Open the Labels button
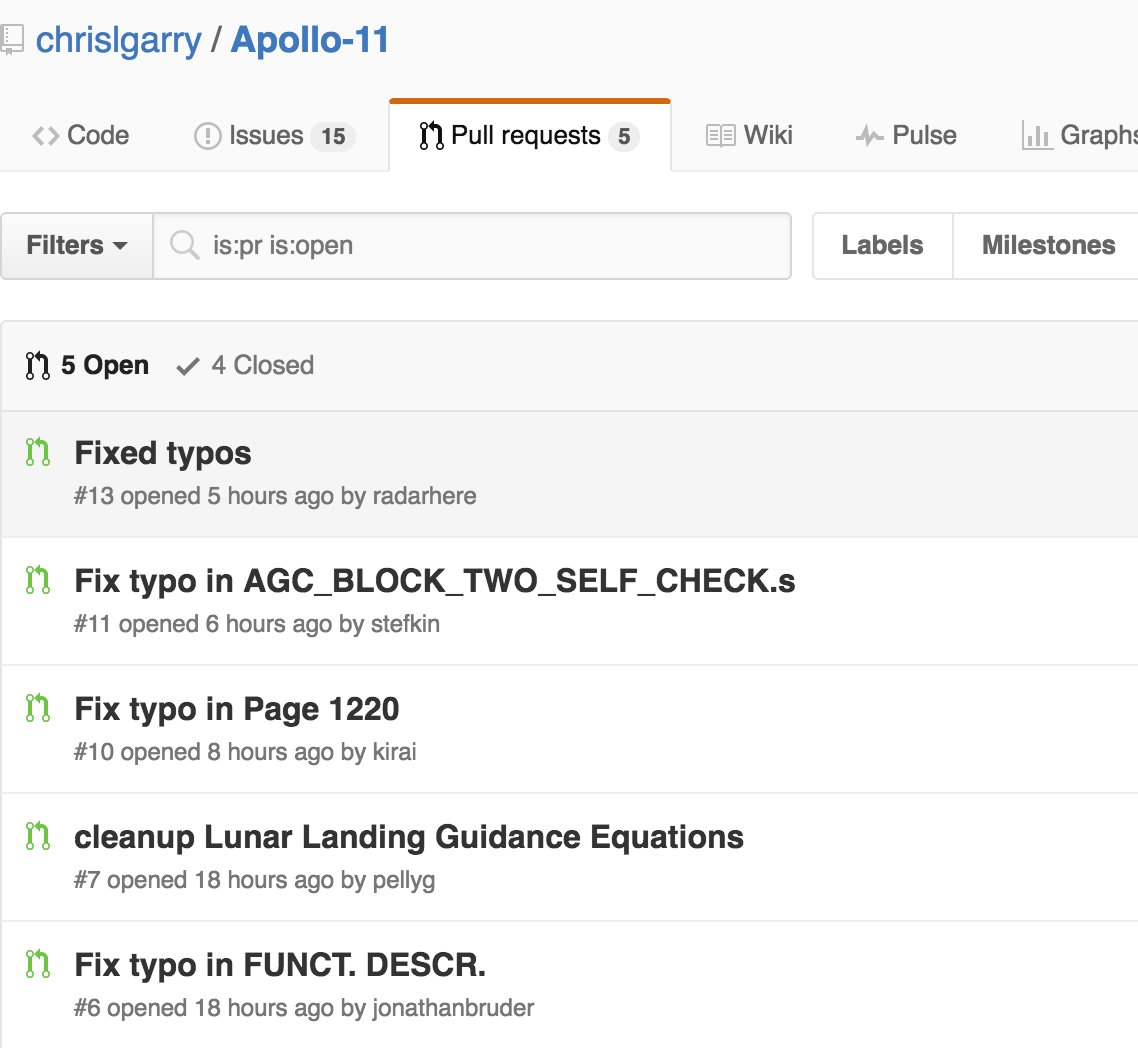This screenshot has width=1138, height=1048. 883,246
